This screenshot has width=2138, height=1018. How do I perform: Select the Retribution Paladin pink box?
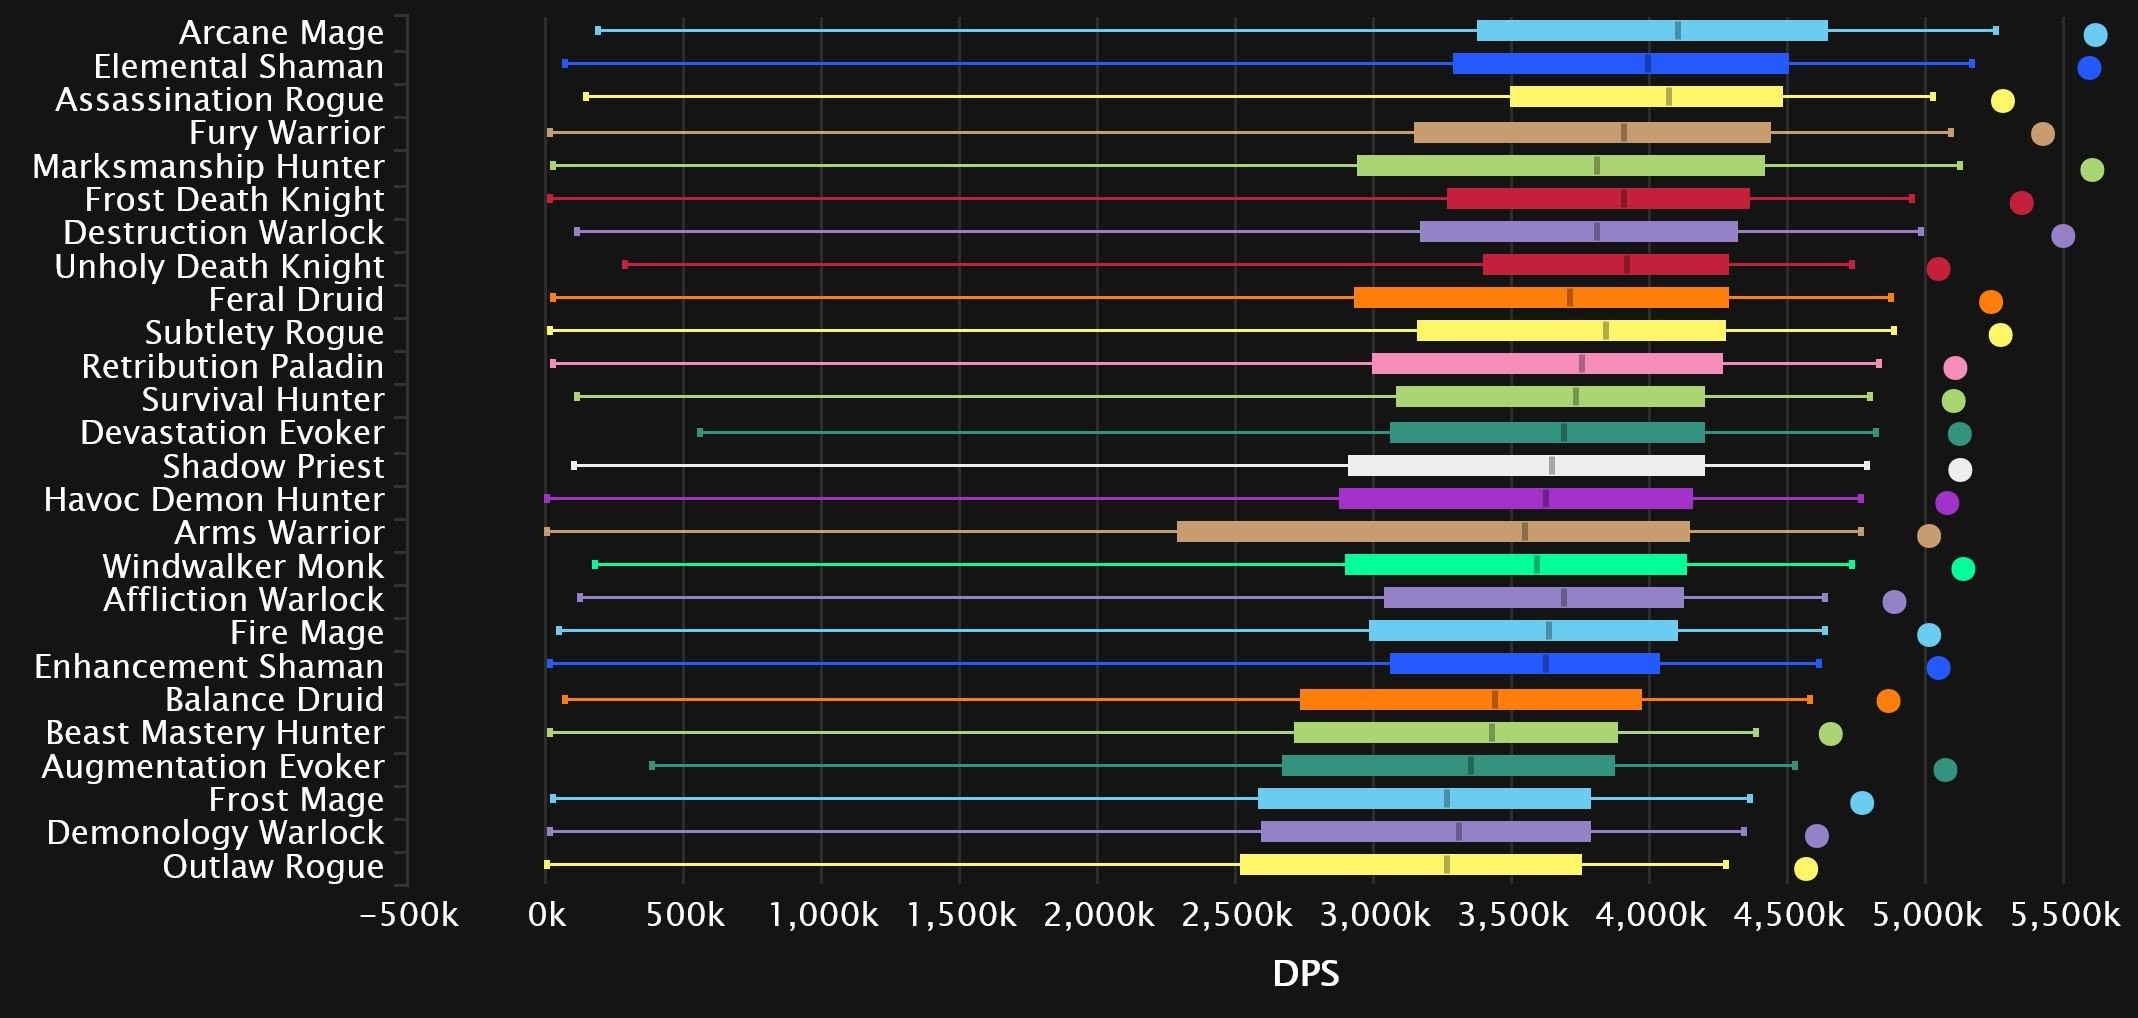coord(1547,364)
